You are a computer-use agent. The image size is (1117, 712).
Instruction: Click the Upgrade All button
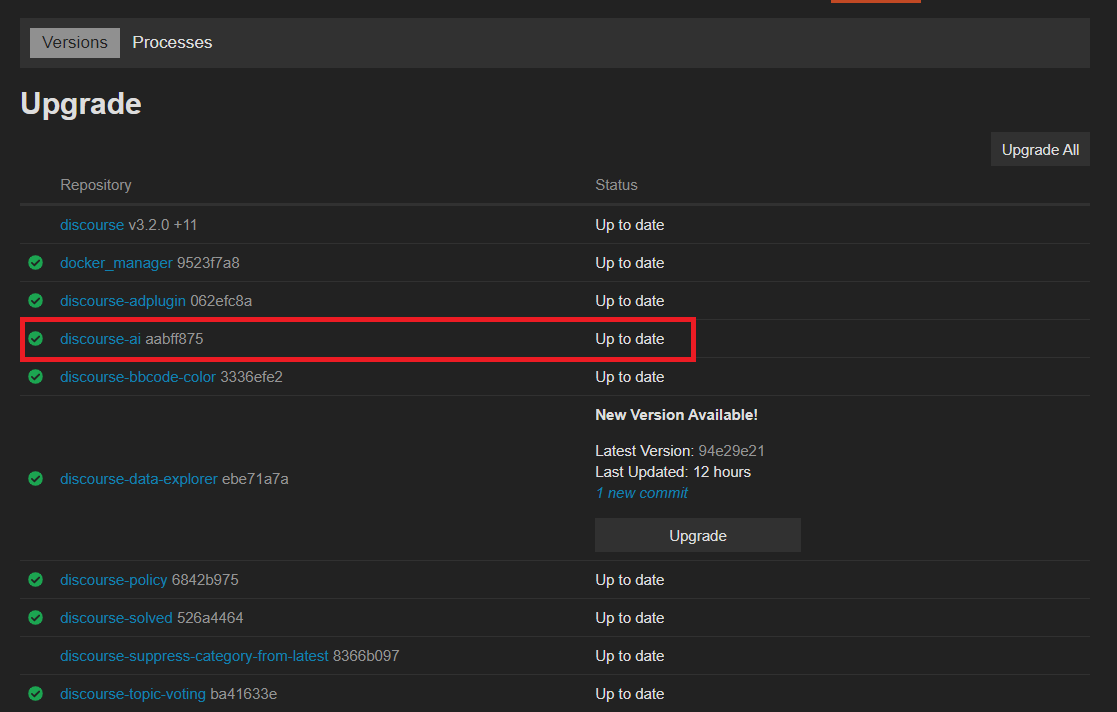(1040, 150)
